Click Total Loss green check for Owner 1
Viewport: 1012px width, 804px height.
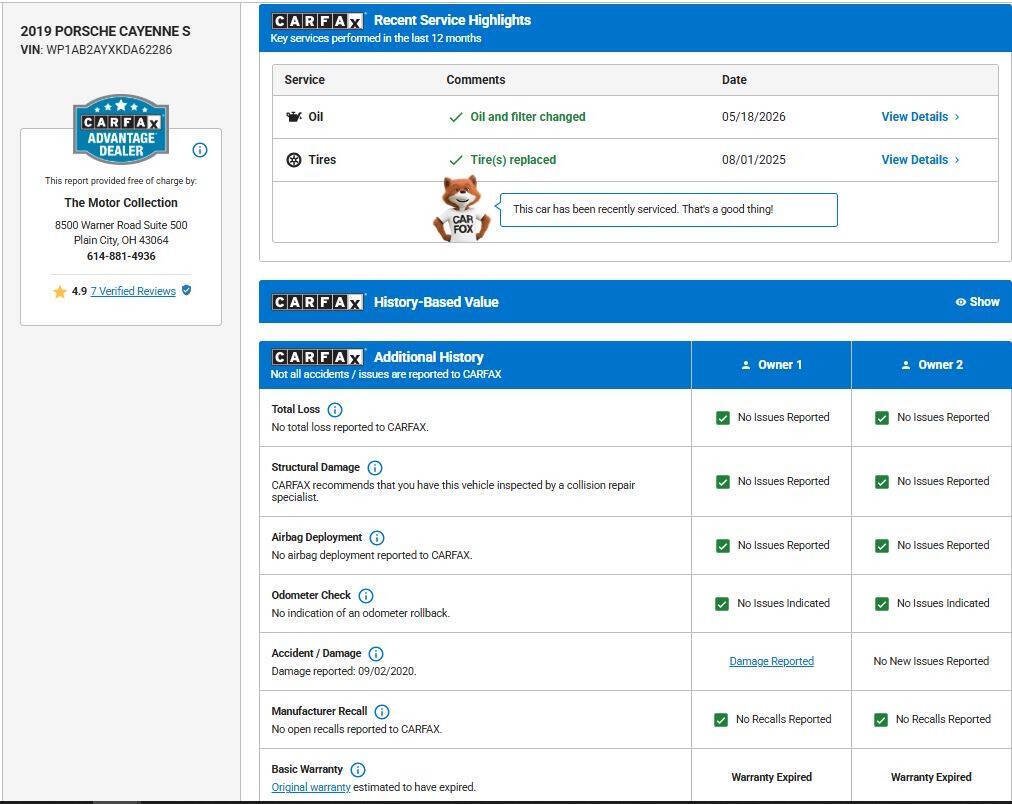(723, 418)
